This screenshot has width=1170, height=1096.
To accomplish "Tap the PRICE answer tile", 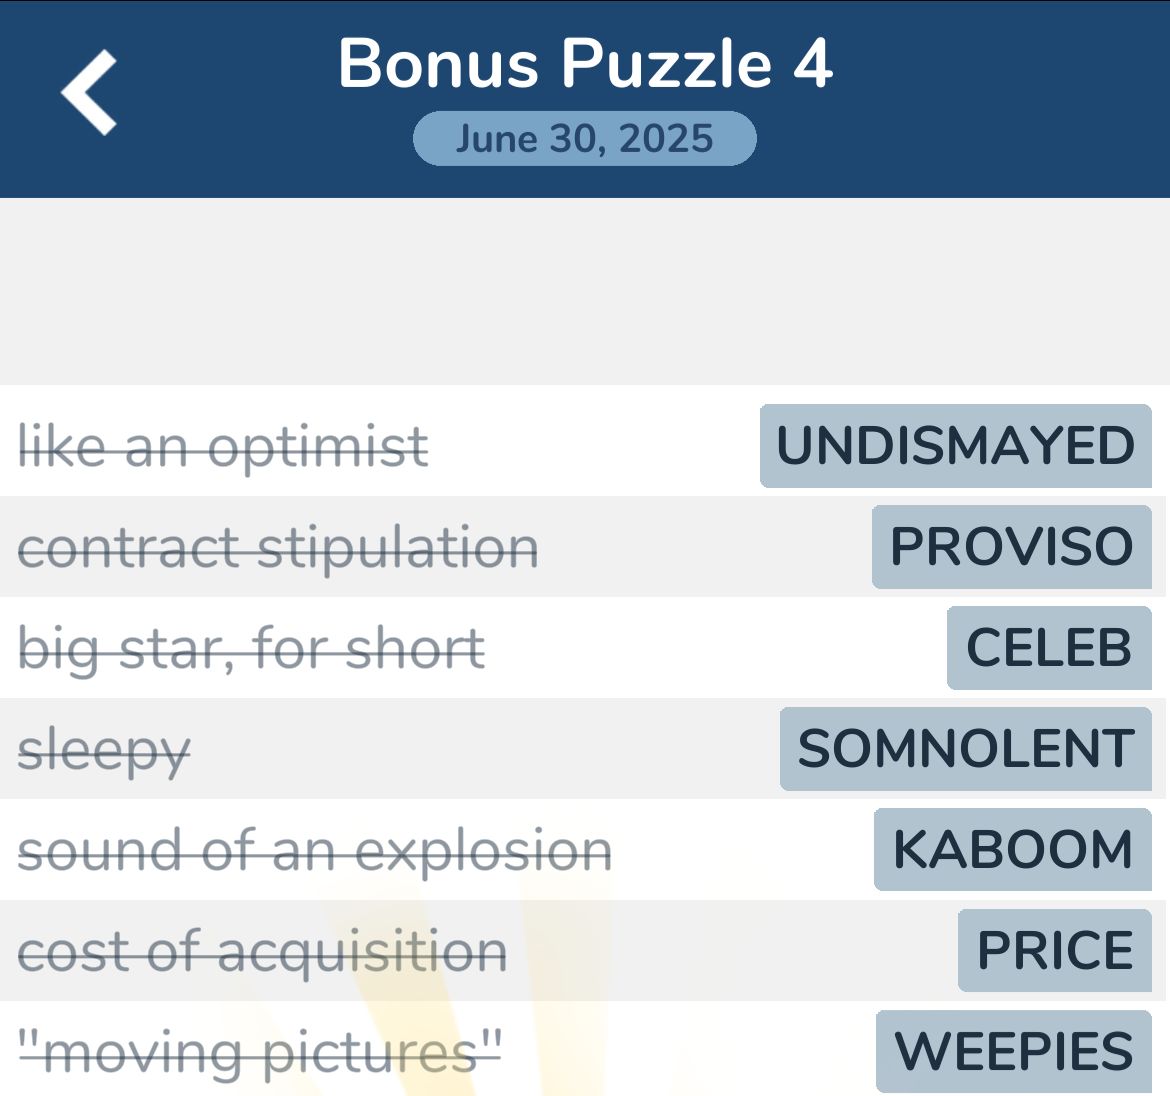I will (x=1055, y=950).
